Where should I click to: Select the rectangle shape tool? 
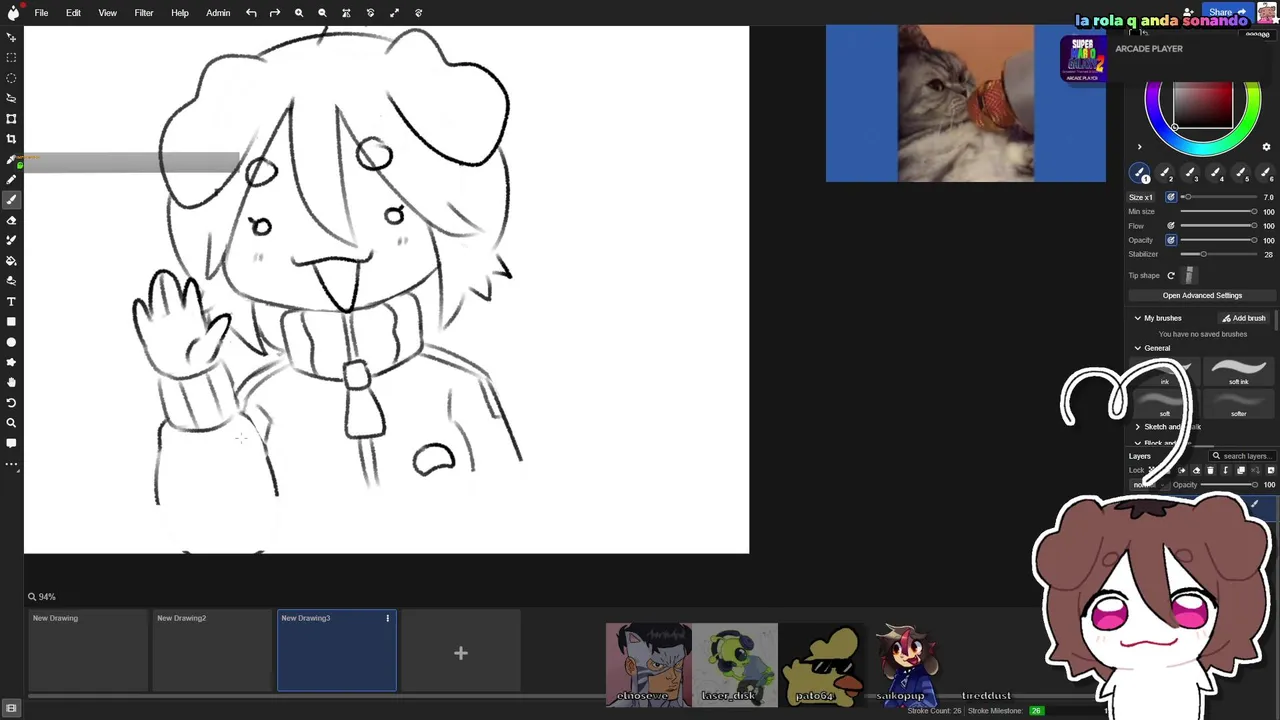[x=11, y=322]
